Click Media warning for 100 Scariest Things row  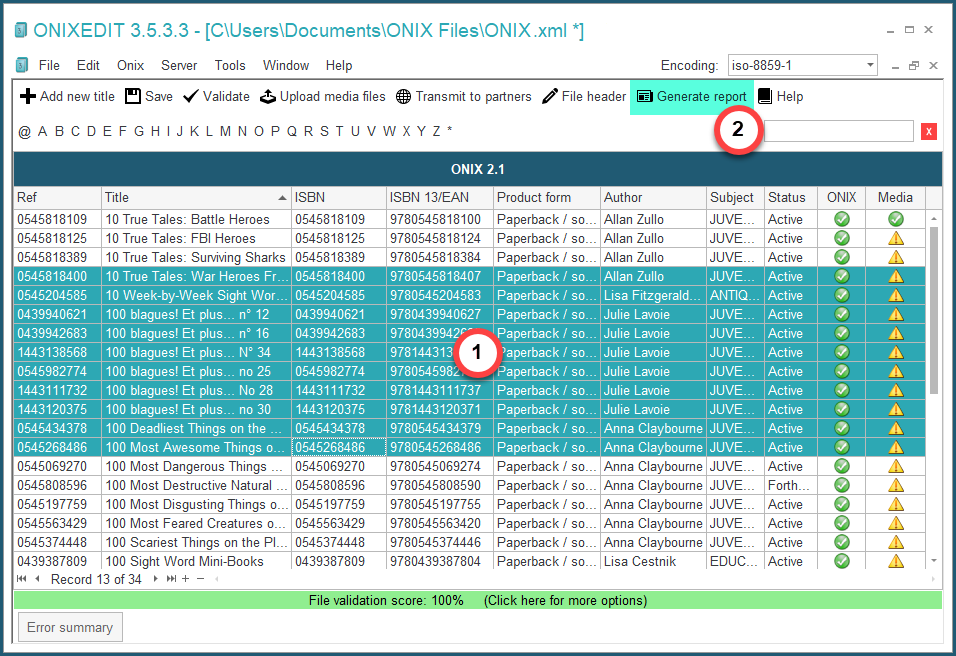pos(896,542)
